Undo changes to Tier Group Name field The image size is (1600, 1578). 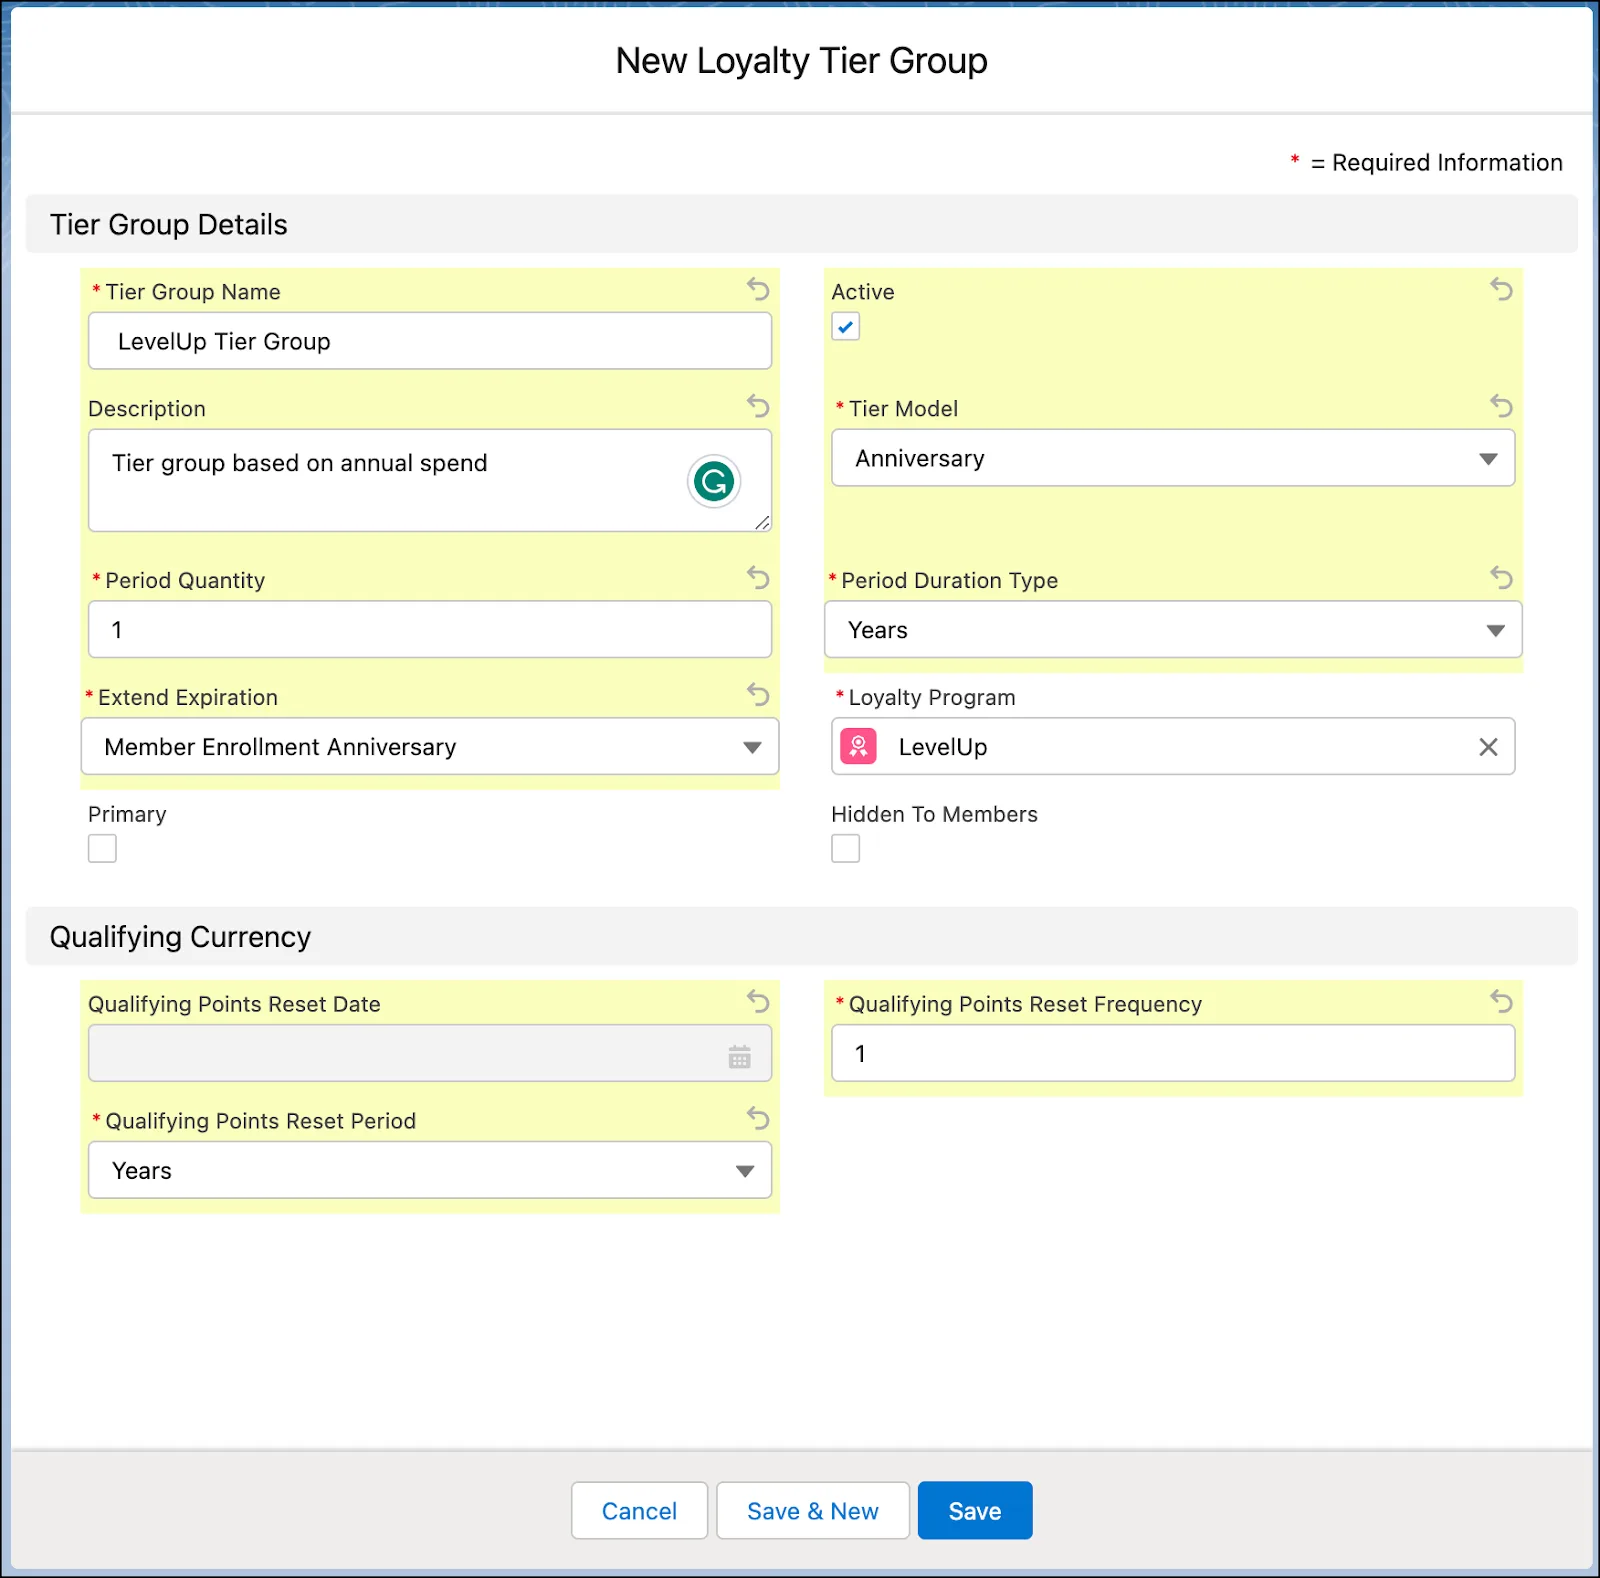point(758,290)
